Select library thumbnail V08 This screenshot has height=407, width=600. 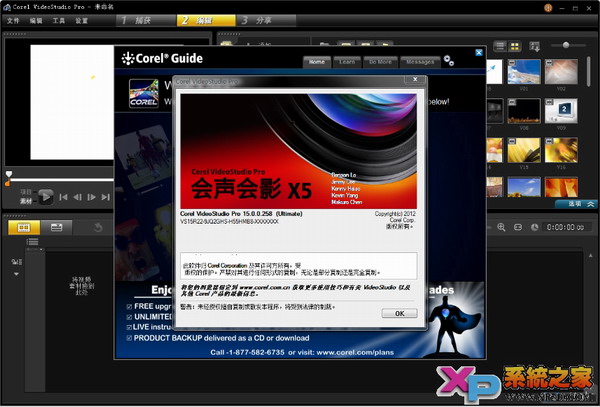tap(524, 111)
